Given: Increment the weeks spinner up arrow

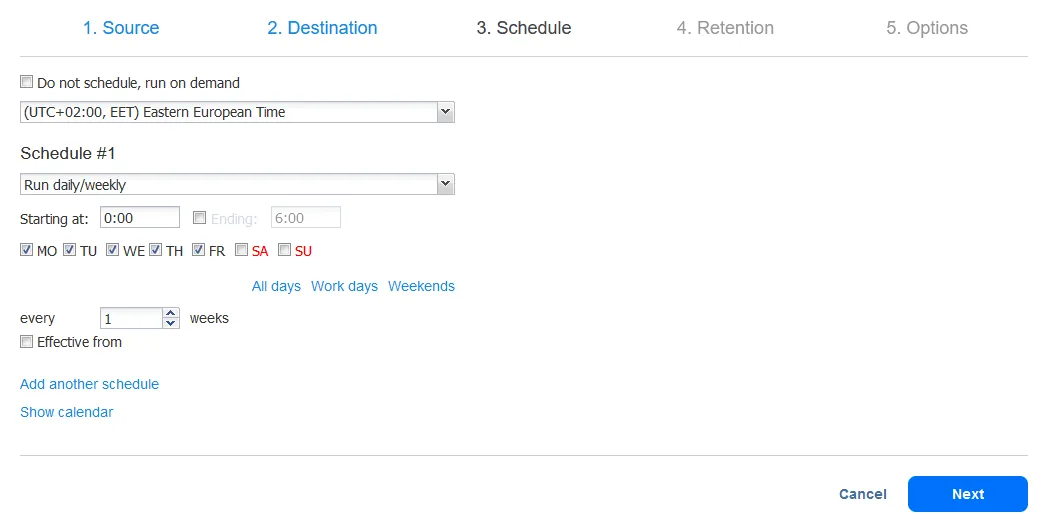Looking at the screenshot, I should coord(170,313).
